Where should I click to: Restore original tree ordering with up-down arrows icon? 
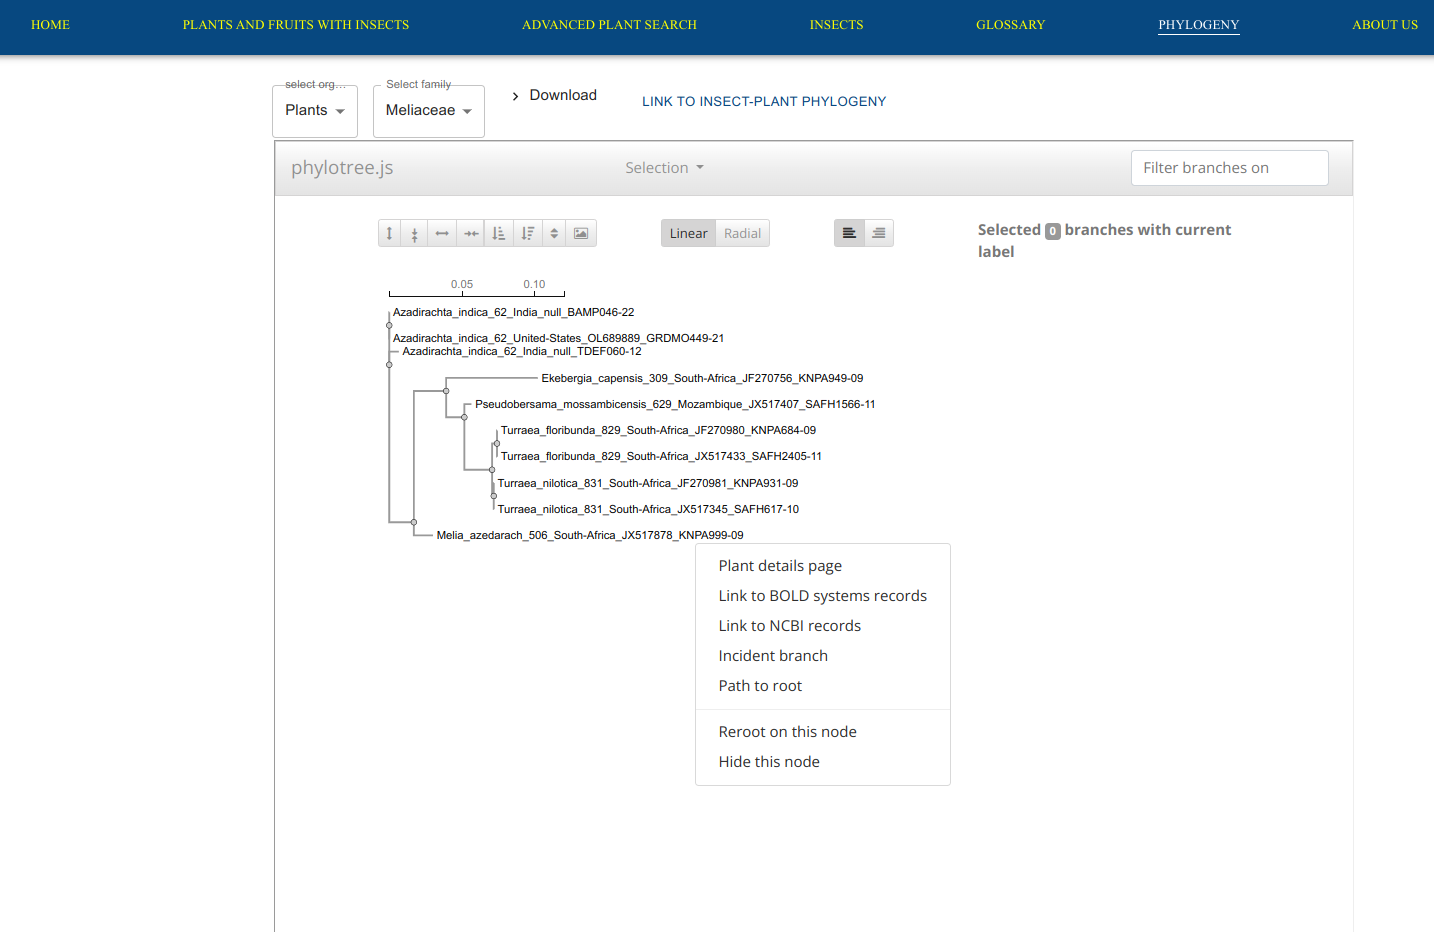[x=554, y=234]
